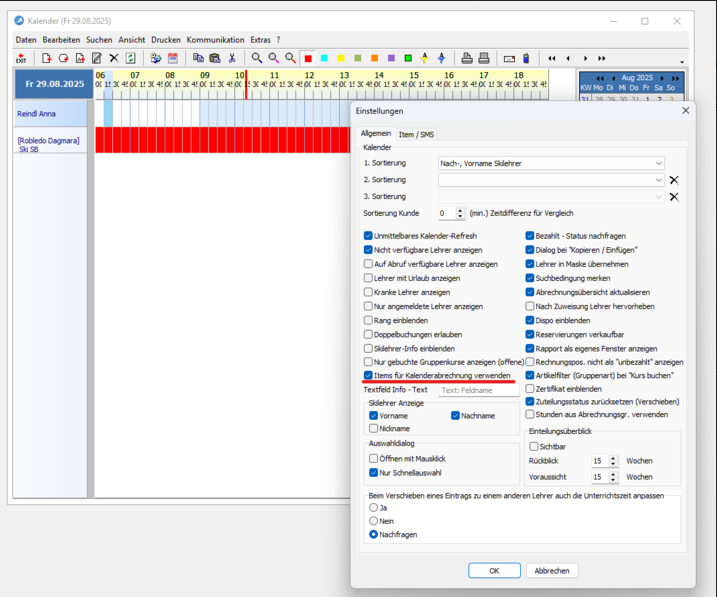Click the paste clipboard toolbar icon
Viewport: 717px width, 597px height.
pyautogui.click(x=215, y=59)
